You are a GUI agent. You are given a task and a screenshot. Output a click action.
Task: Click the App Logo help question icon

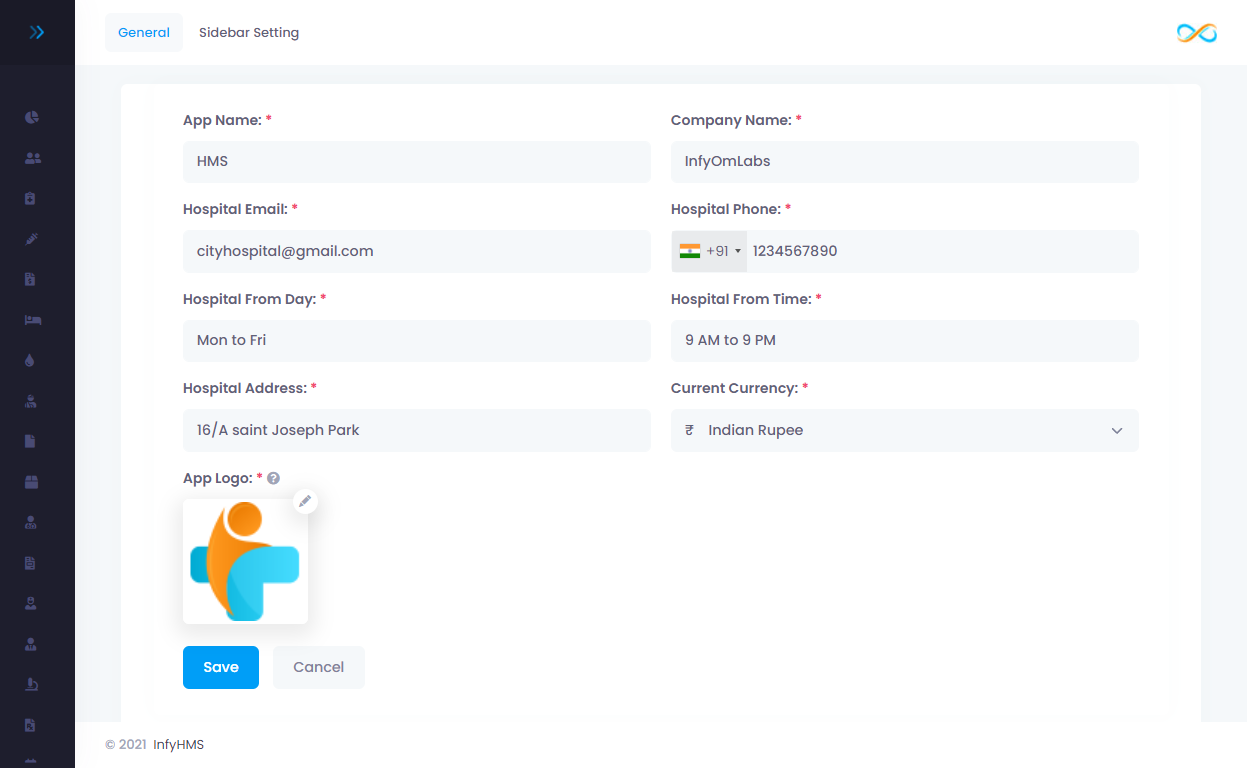point(273,479)
